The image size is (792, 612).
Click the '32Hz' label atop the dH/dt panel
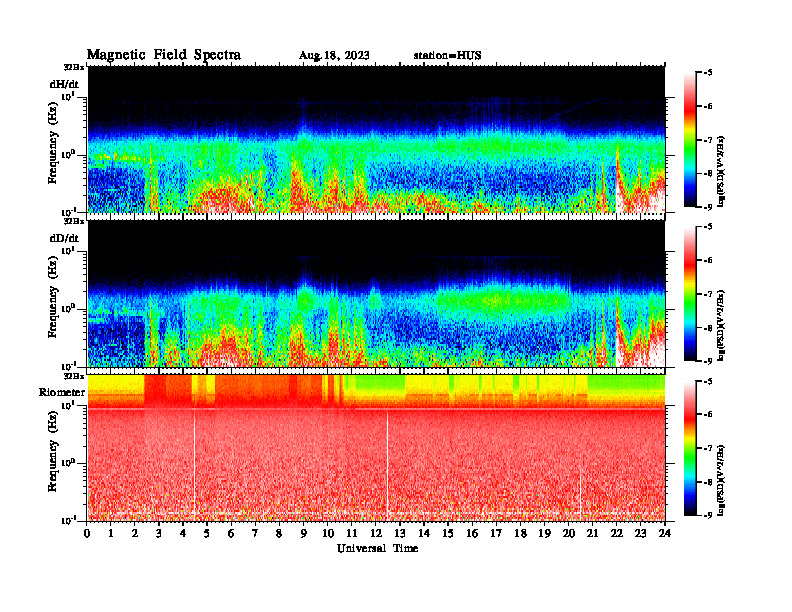[x=74, y=67]
